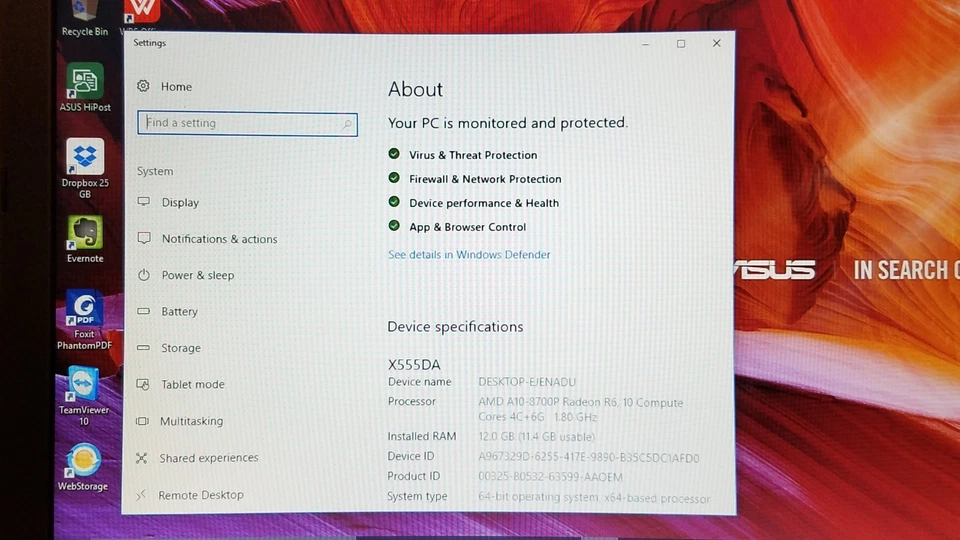Open the WebStorage desktop shortcut
Image resolution: width=960 pixels, height=540 pixels.
83,468
